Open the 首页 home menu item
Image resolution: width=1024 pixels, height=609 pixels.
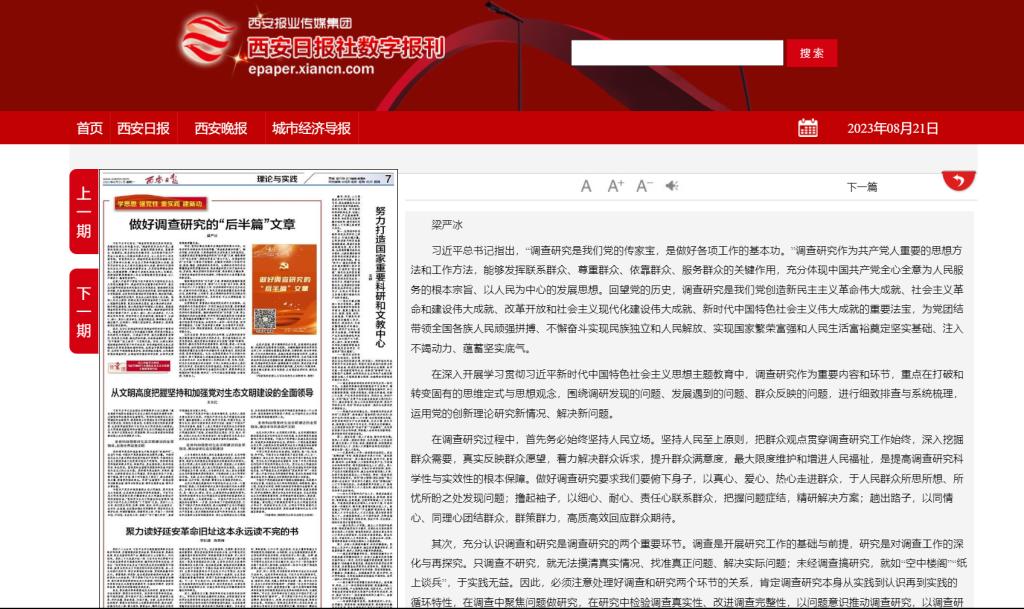(90, 128)
